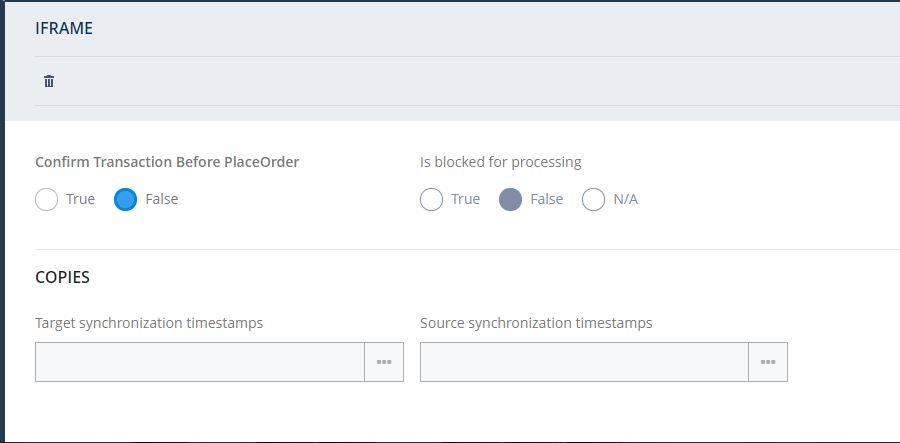Screen dimensions: 900x443
Task: Set Is blocked for processing to True
Action: pyautogui.click(x=431, y=199)
